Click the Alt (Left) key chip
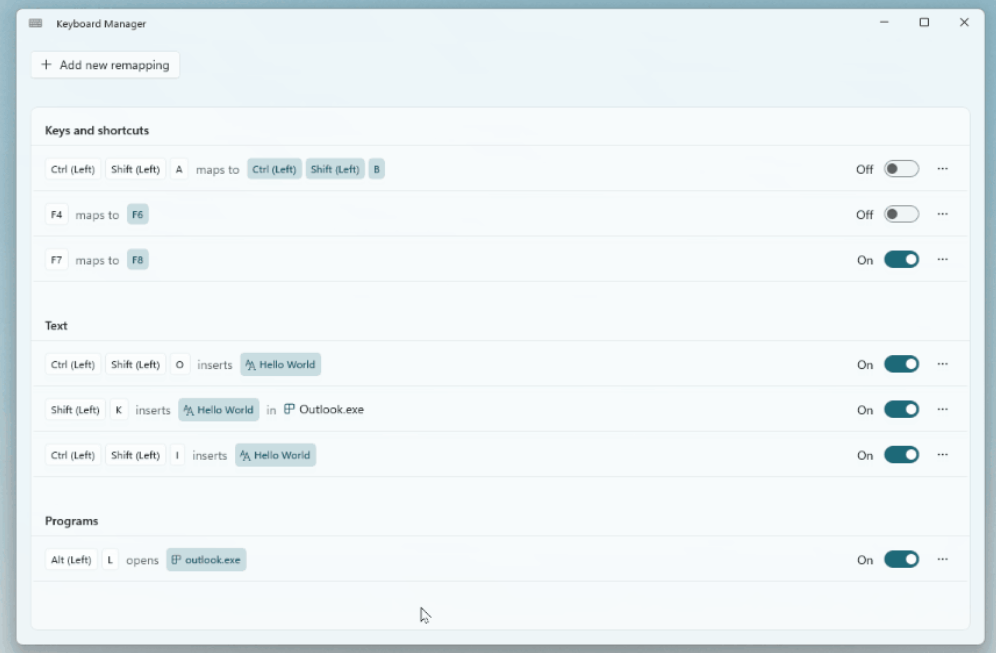Image resolution: width=996 pixels, height=653 pixels. tap(71, 560)
